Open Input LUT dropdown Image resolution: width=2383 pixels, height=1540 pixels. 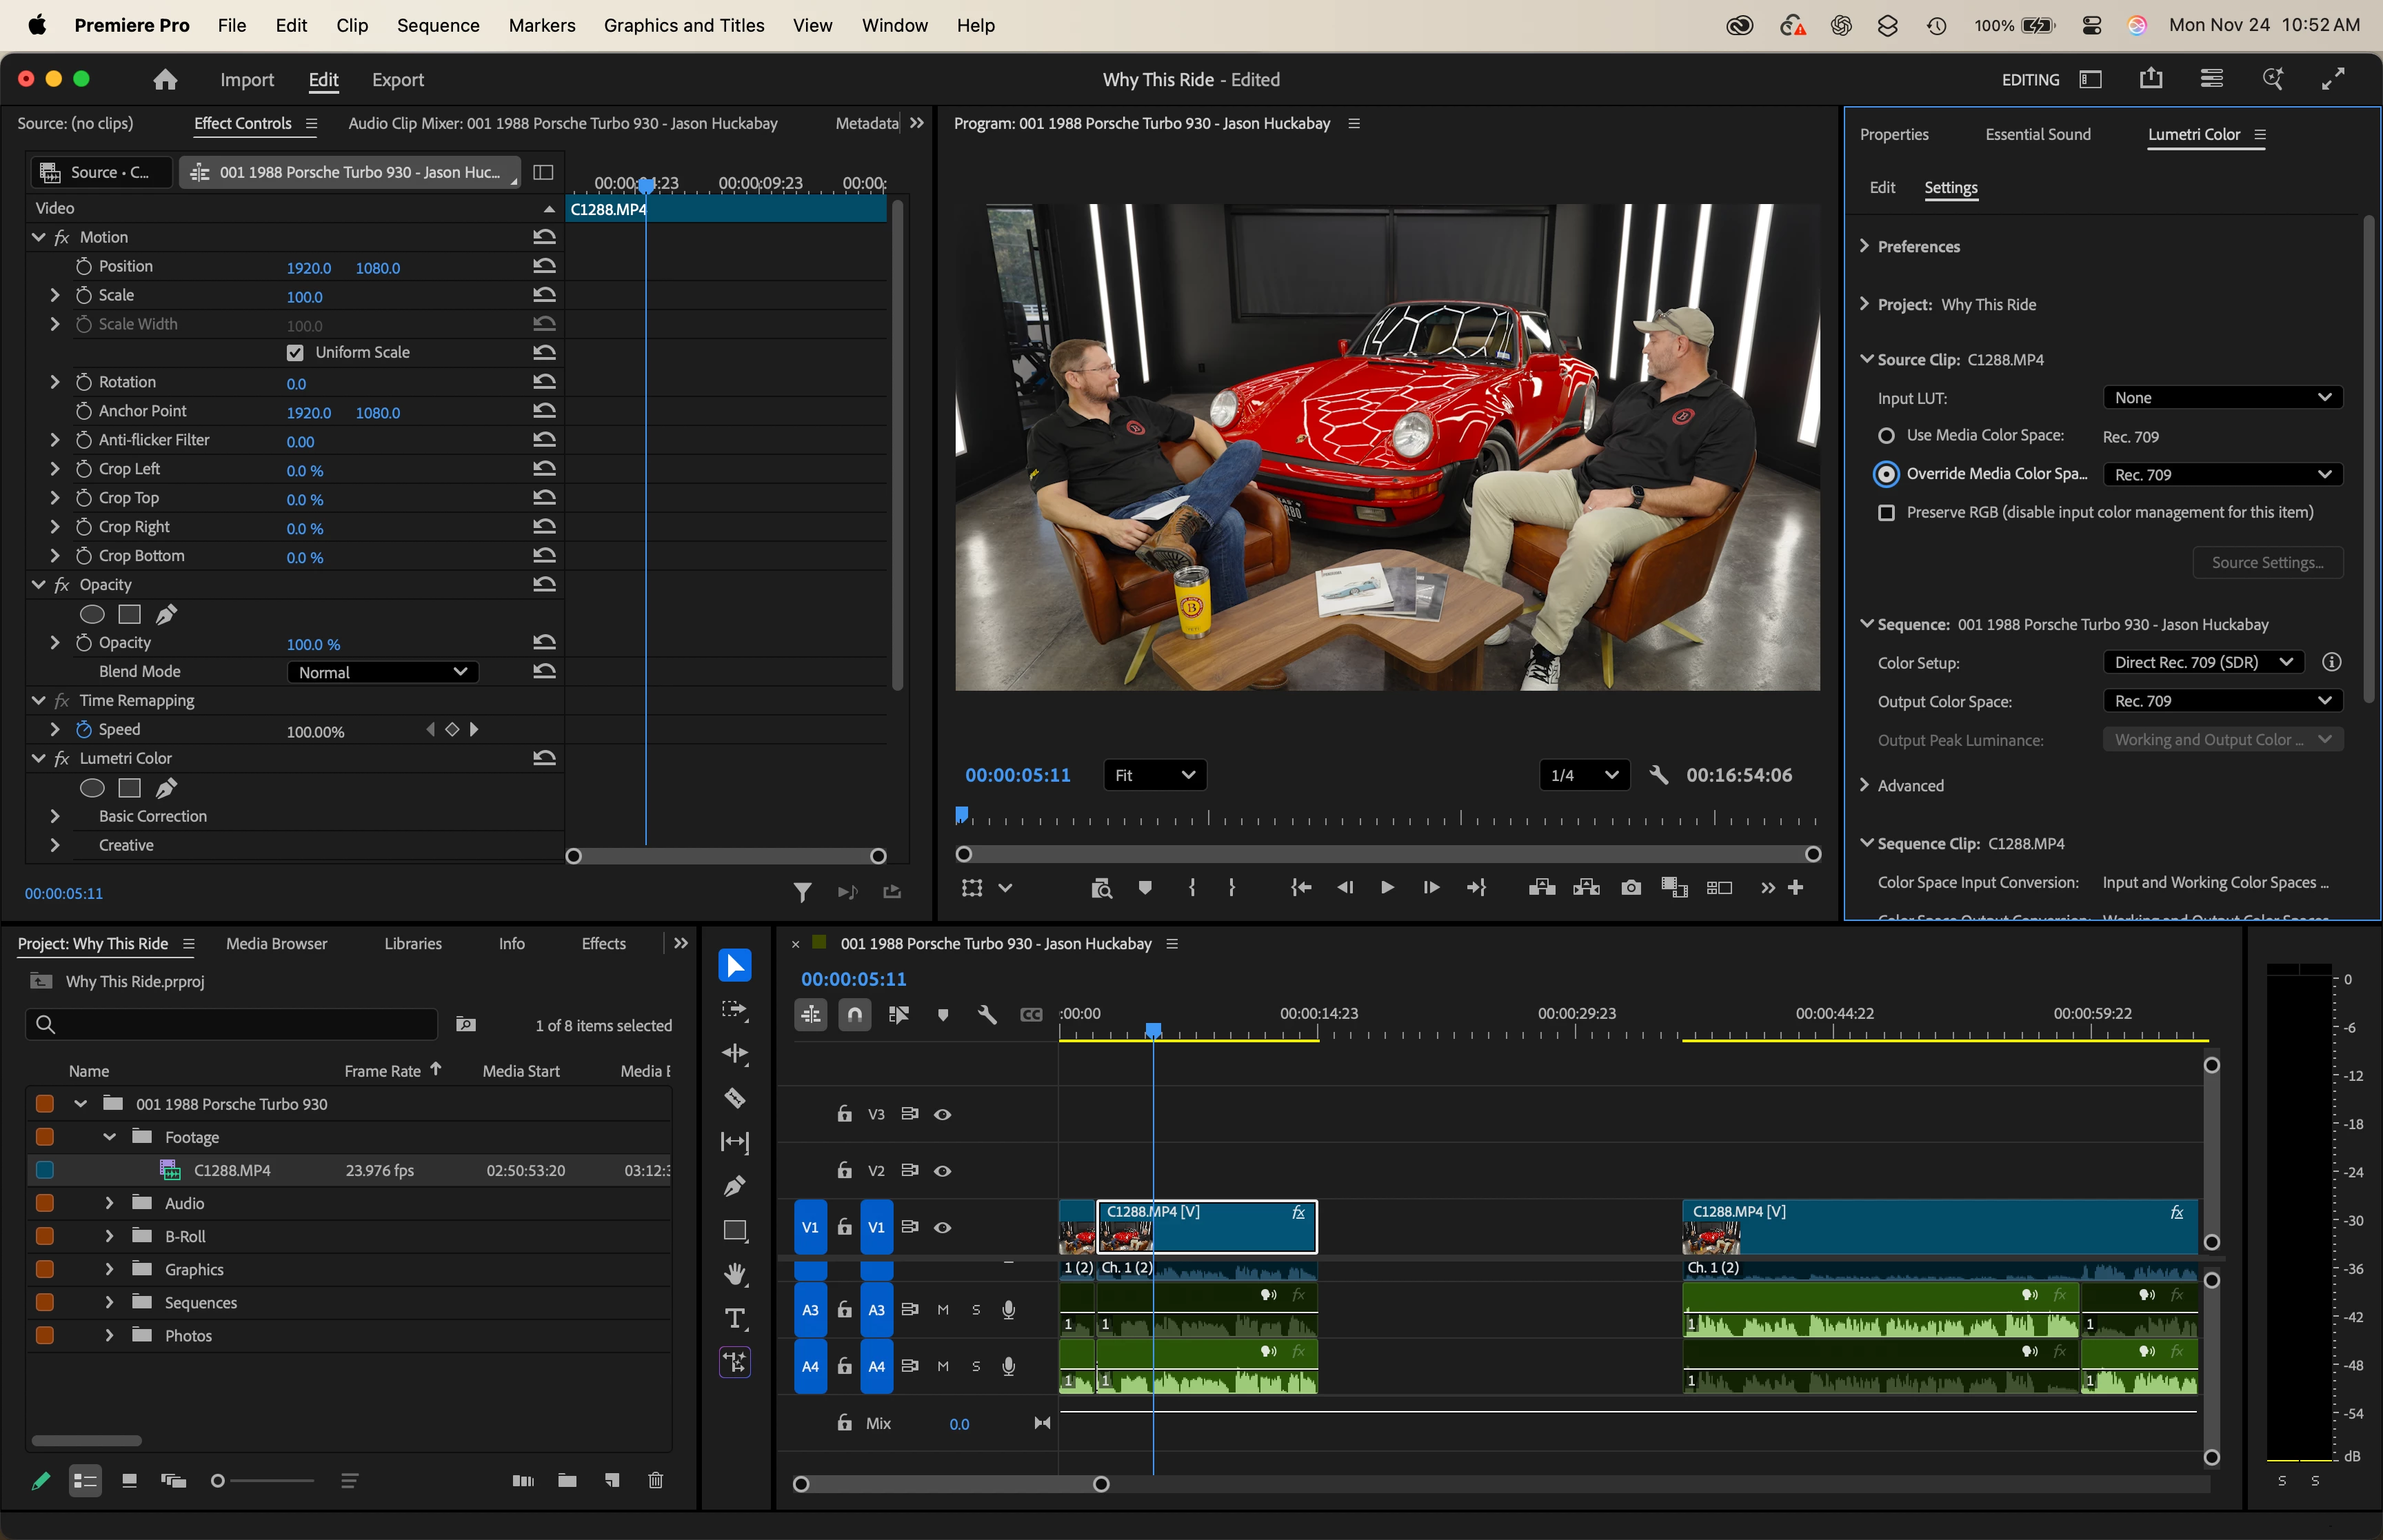pyautogui.click(x=2222, y=398)
